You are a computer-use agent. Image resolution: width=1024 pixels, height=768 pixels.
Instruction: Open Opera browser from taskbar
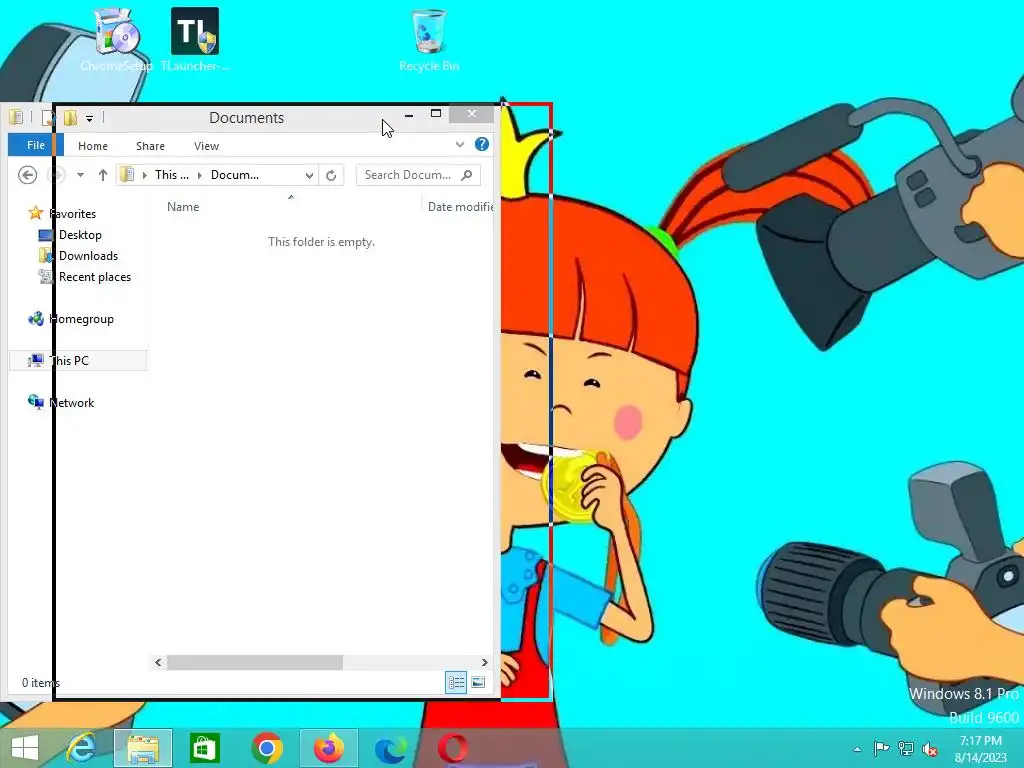453,748
